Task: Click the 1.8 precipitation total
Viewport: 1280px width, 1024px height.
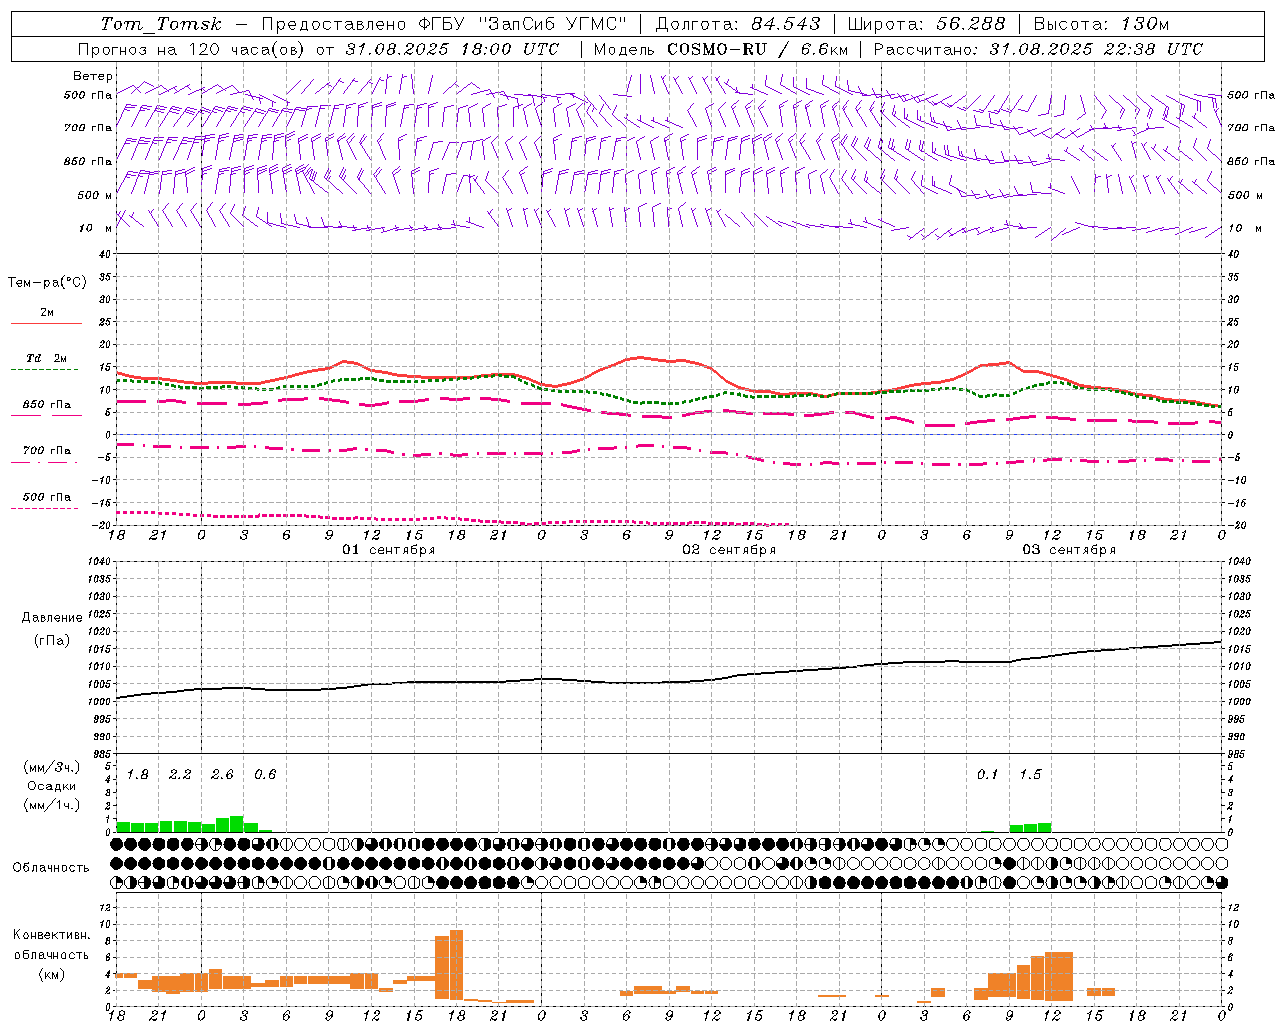Action: [138, 775]
